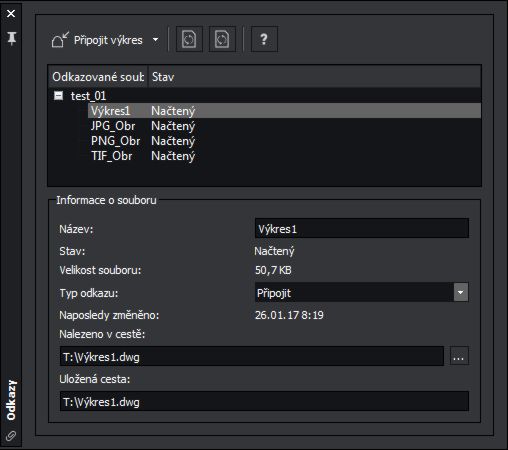508x450 pixels.
Task: Open help with the question mark icon
Action: point(264,39)
